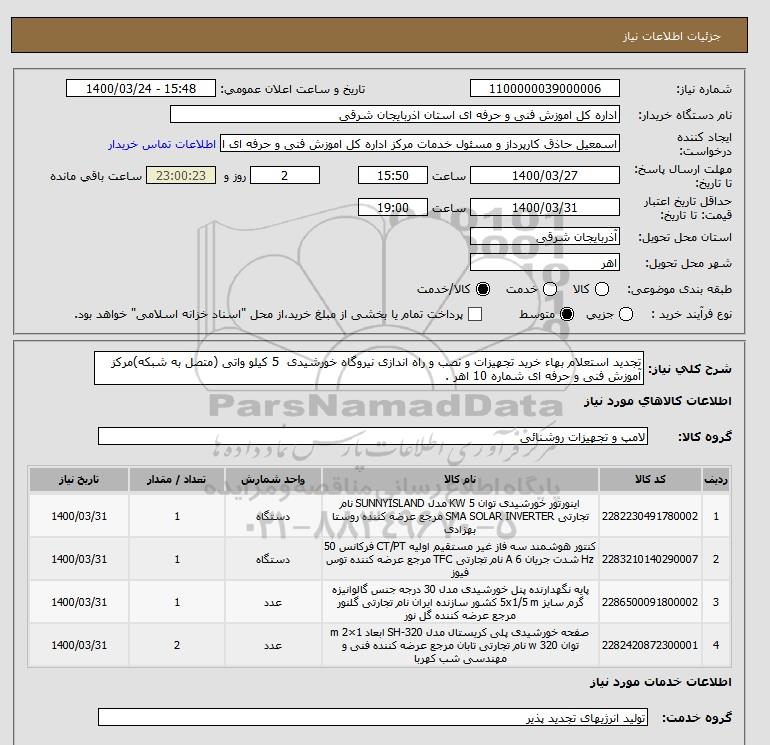Screen dimensions: 770x745
Task: Select the خدمت radio button
Action: [550, 289]
